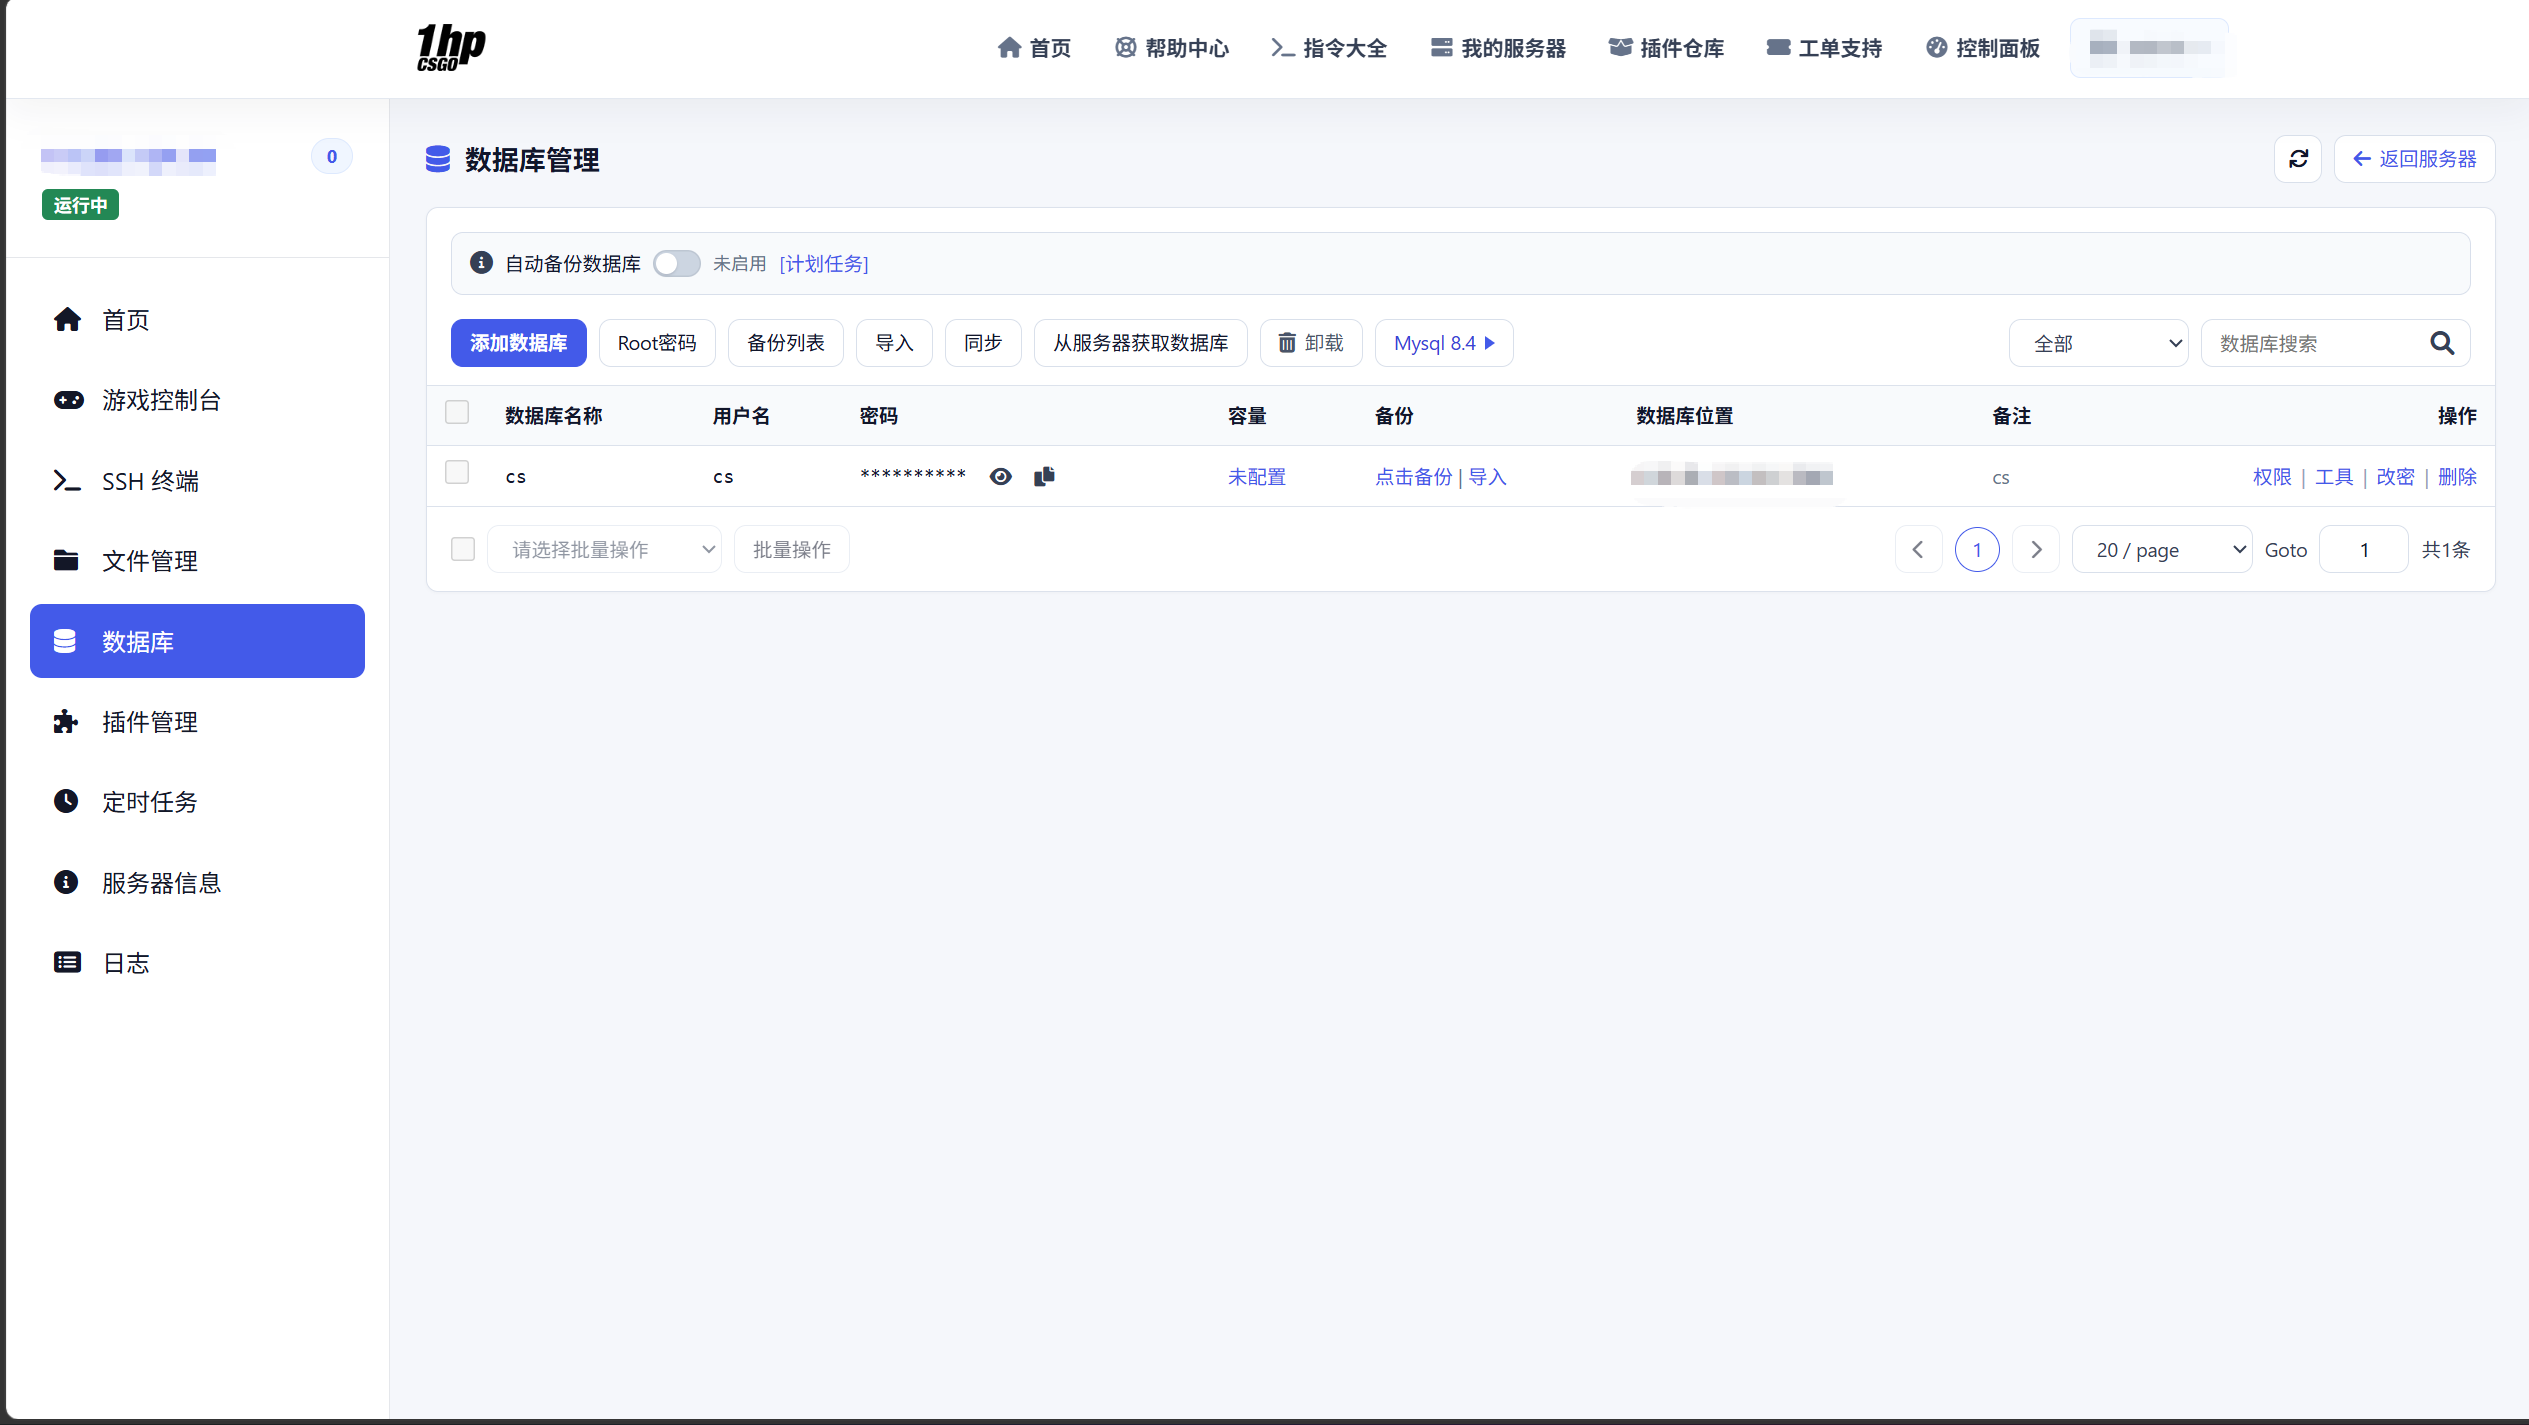Open 插件仓库 in the top navigation

tap(1666, 48)
